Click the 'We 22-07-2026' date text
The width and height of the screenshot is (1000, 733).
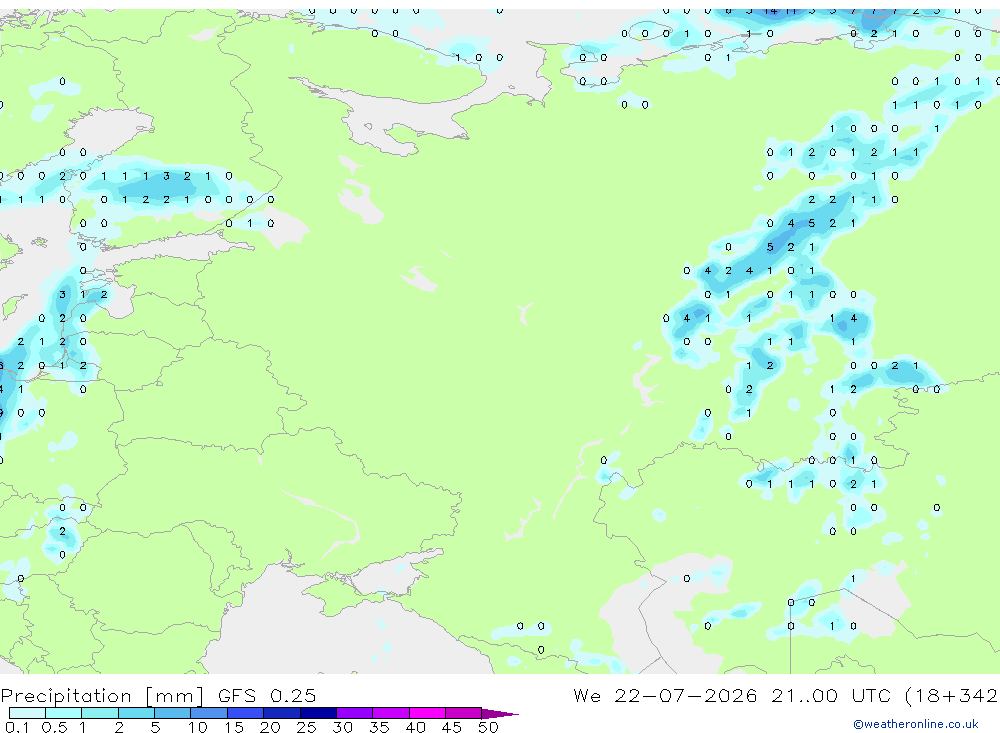coord(665,695)
